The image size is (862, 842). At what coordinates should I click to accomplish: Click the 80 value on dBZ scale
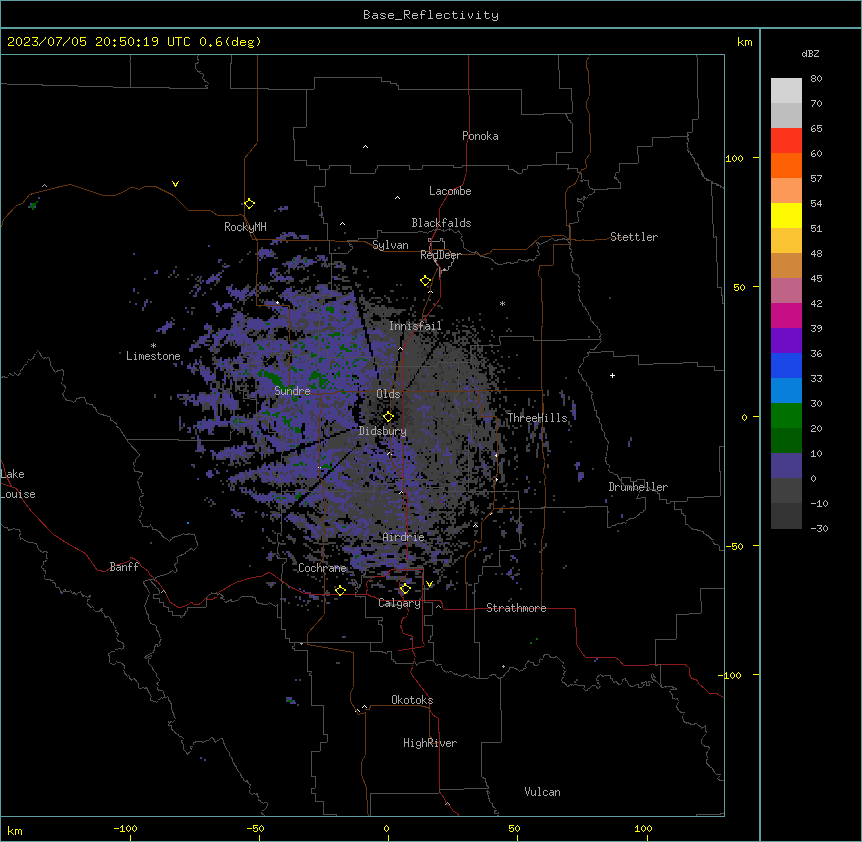816,79
